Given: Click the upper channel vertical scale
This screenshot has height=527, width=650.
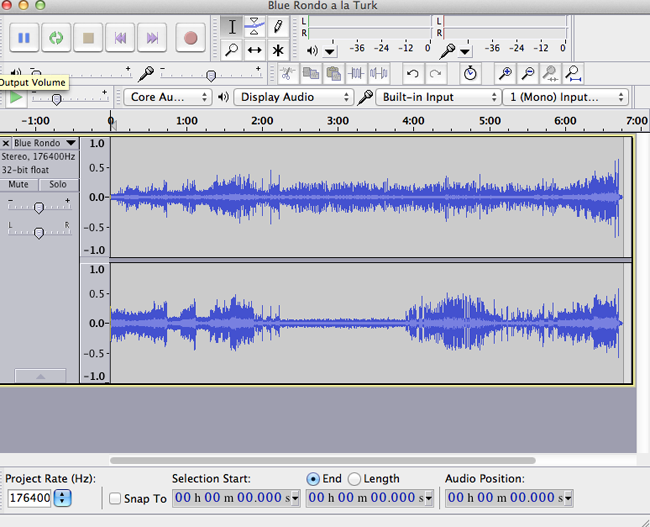Looking at the screenshot, I should click(x=95, y=197).
